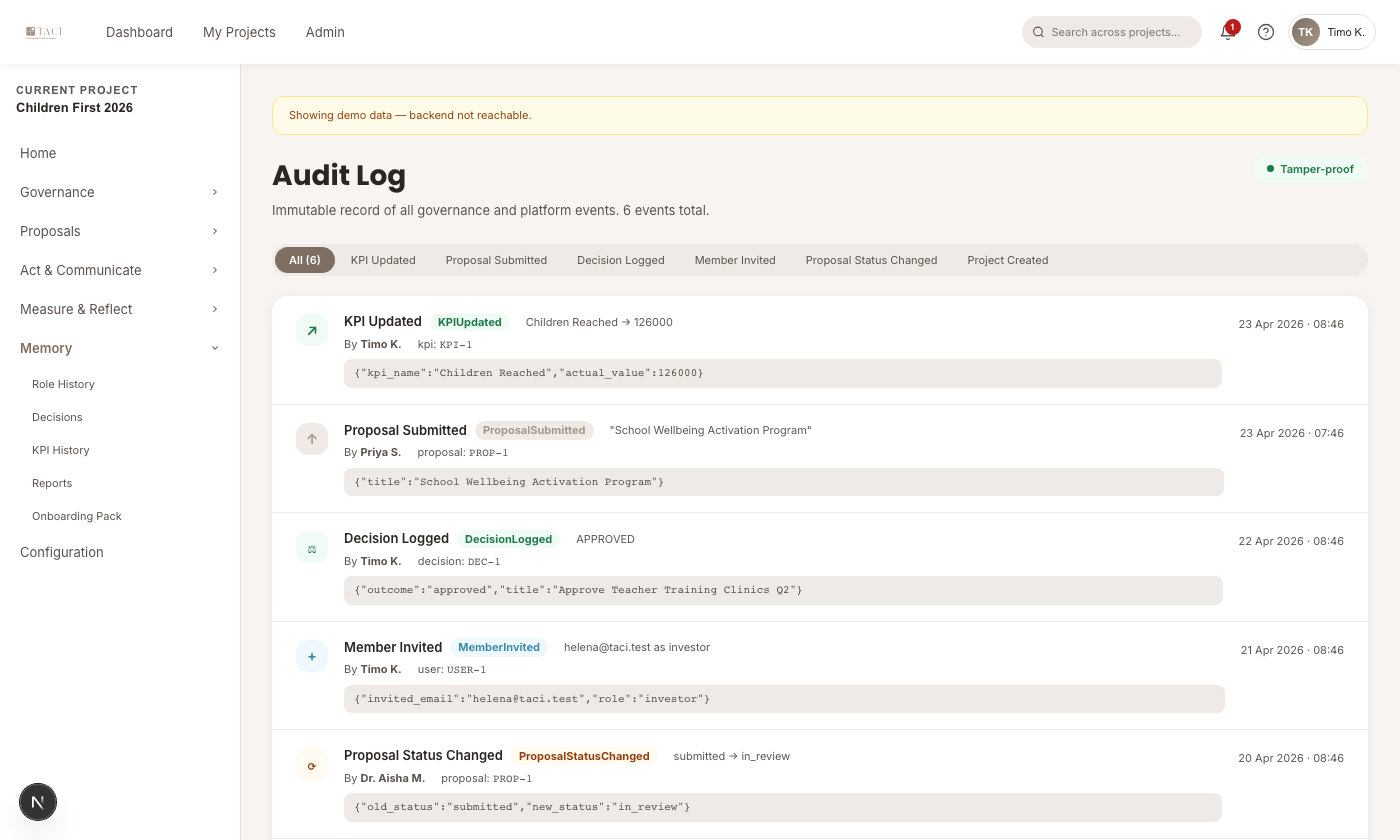This screenshot has width=1400, height=840.
Task: Expand Act & Communicate chevron
Action: (214, 270)
